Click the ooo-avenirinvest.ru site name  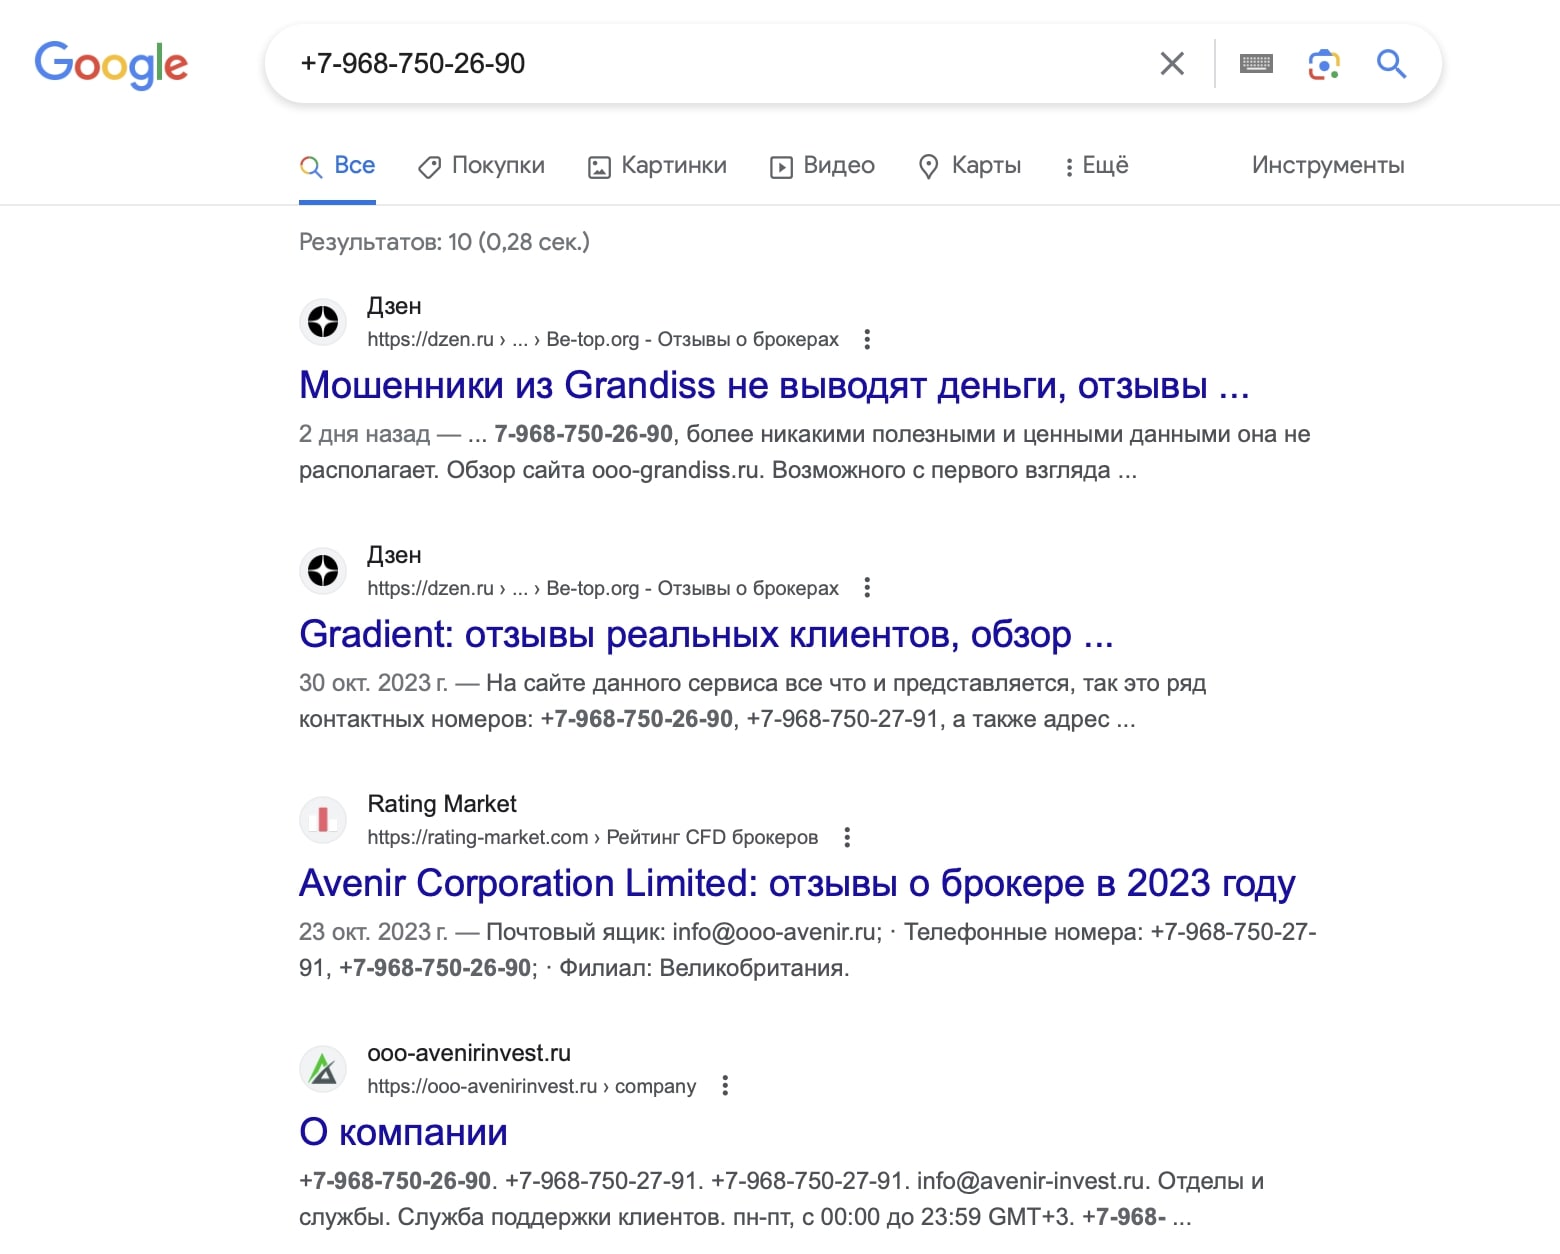469,1053
